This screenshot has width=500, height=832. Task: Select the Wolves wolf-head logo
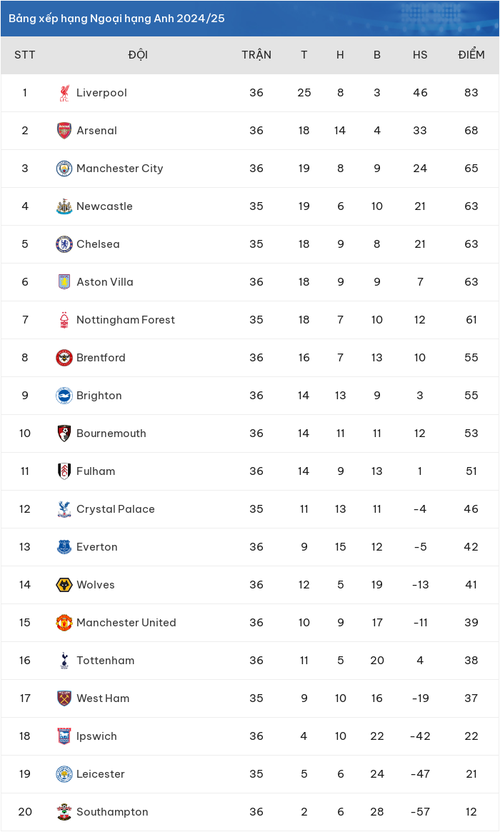point(64,585)
